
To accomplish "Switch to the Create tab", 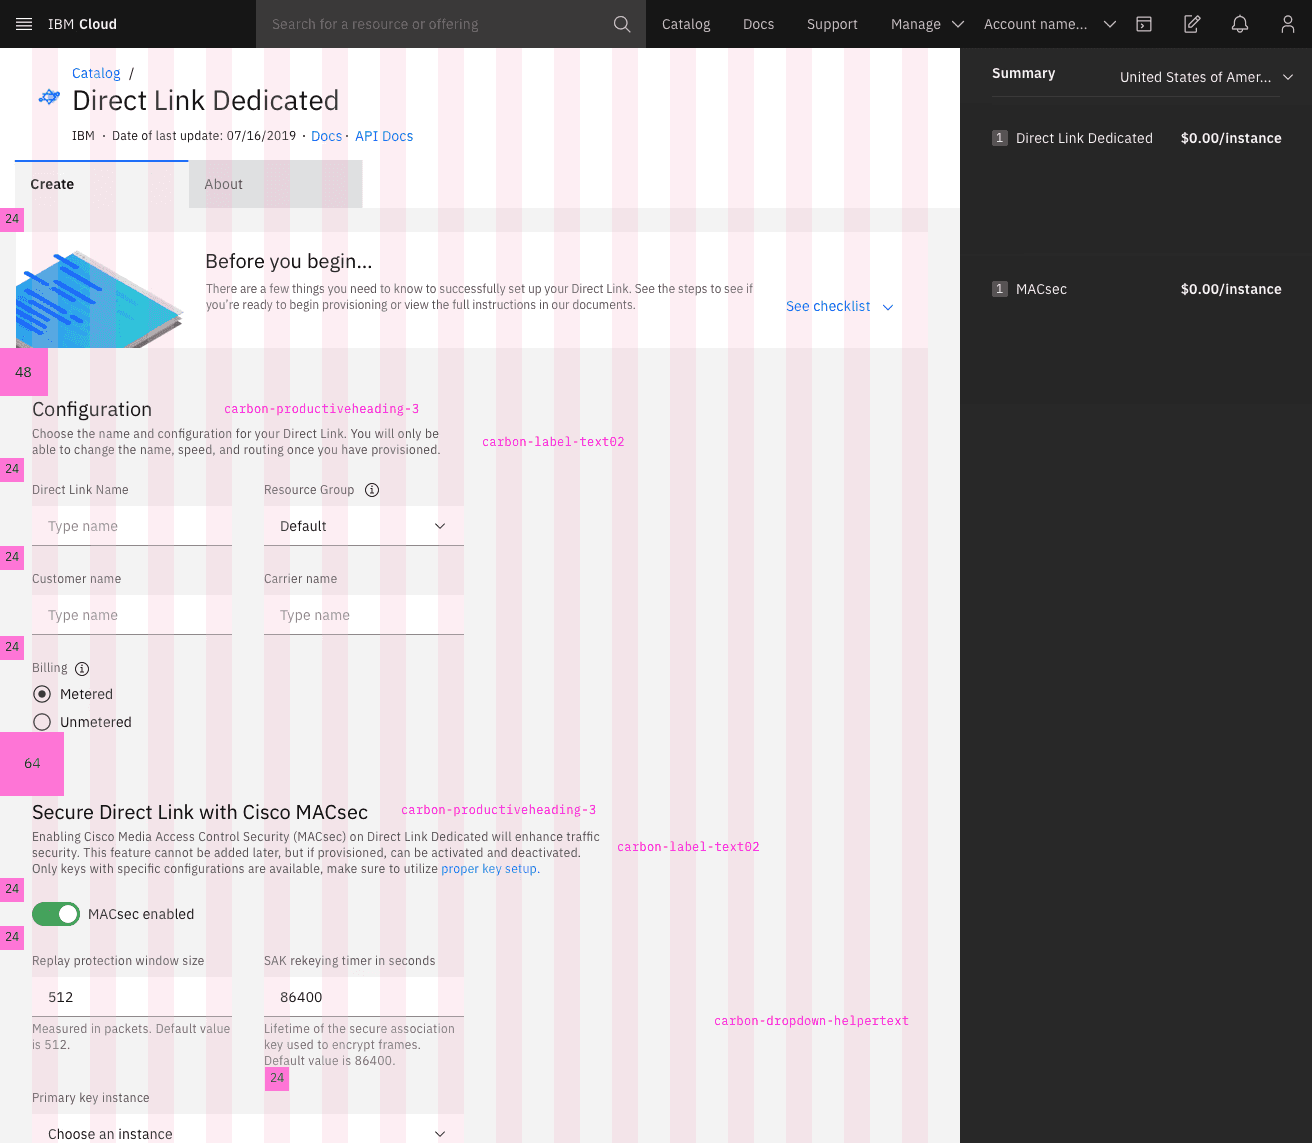I will [102, 184].
